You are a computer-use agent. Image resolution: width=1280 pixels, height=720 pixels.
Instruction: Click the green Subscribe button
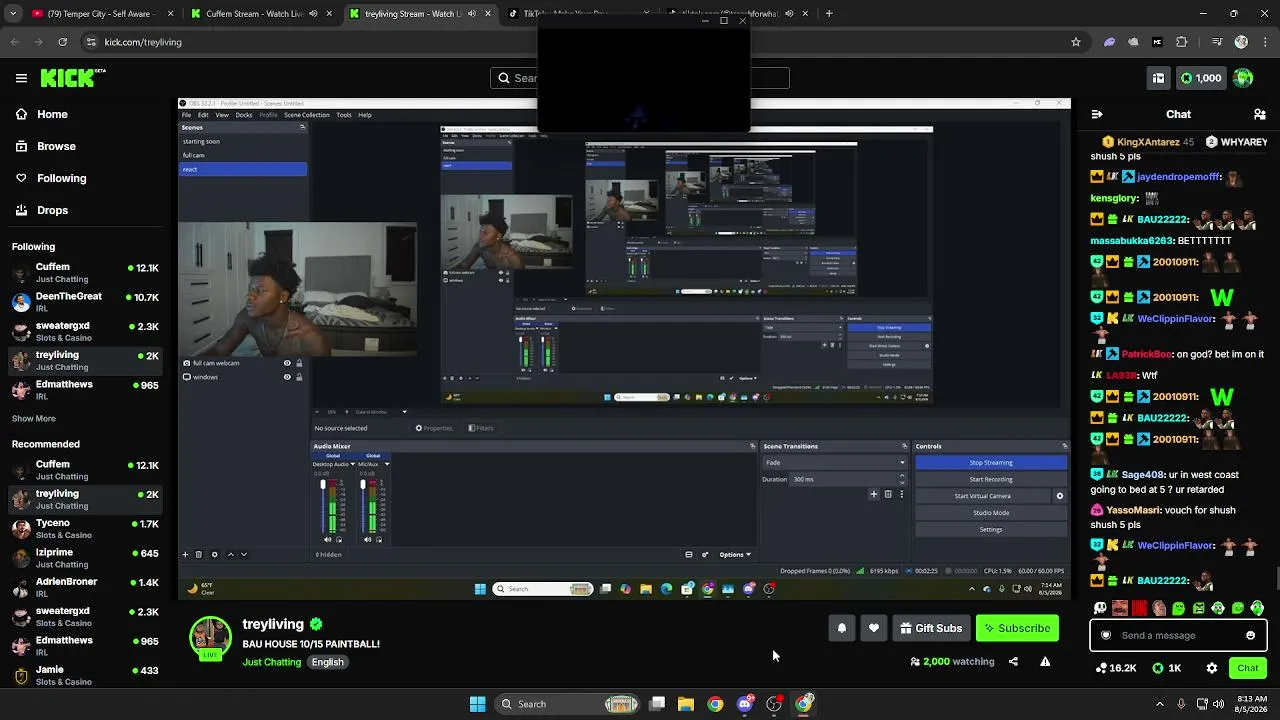coord(1017,628)
